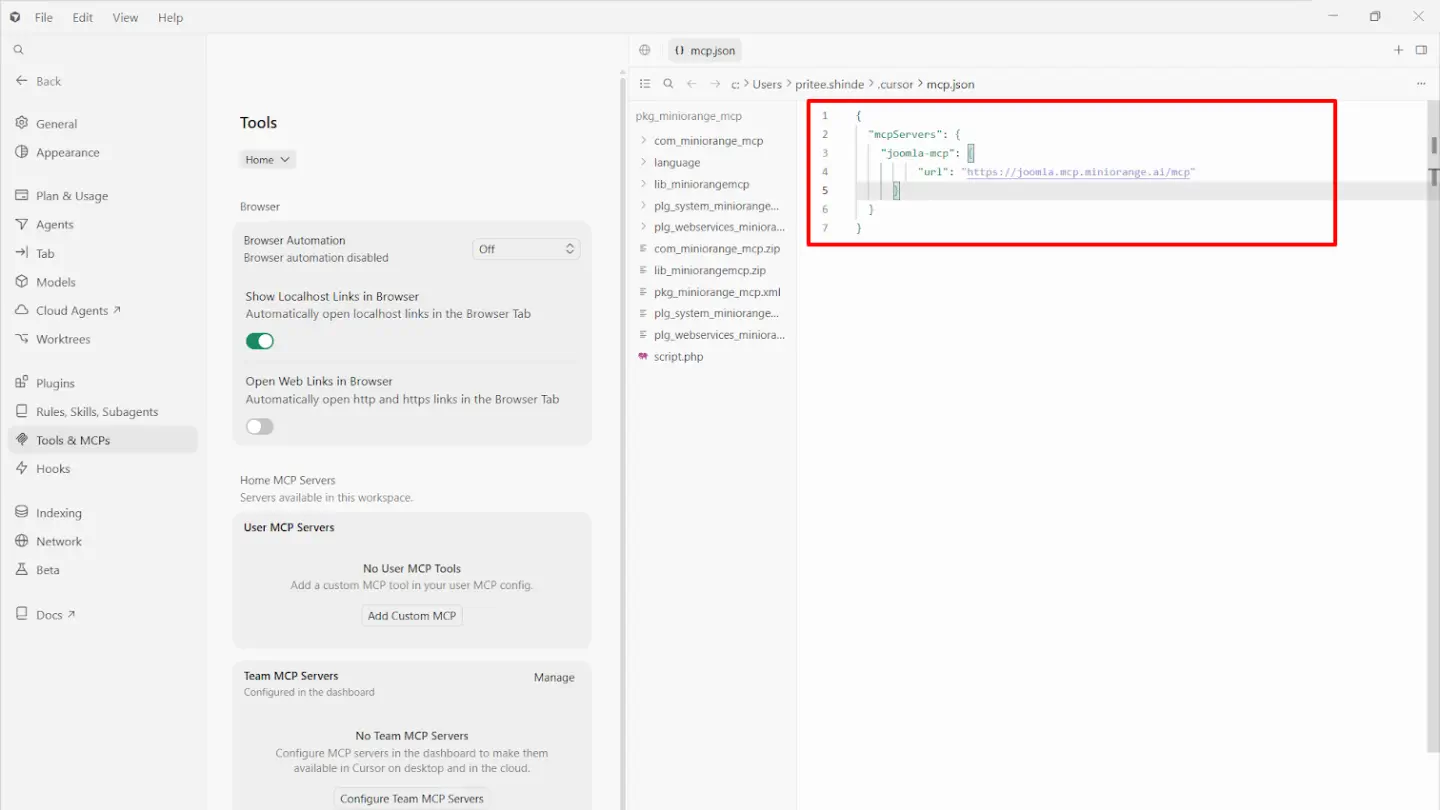Click the globe icon beside the mcp.json tab
Viewport: 1440px width, 810px height.
click(x=645, y=50)
